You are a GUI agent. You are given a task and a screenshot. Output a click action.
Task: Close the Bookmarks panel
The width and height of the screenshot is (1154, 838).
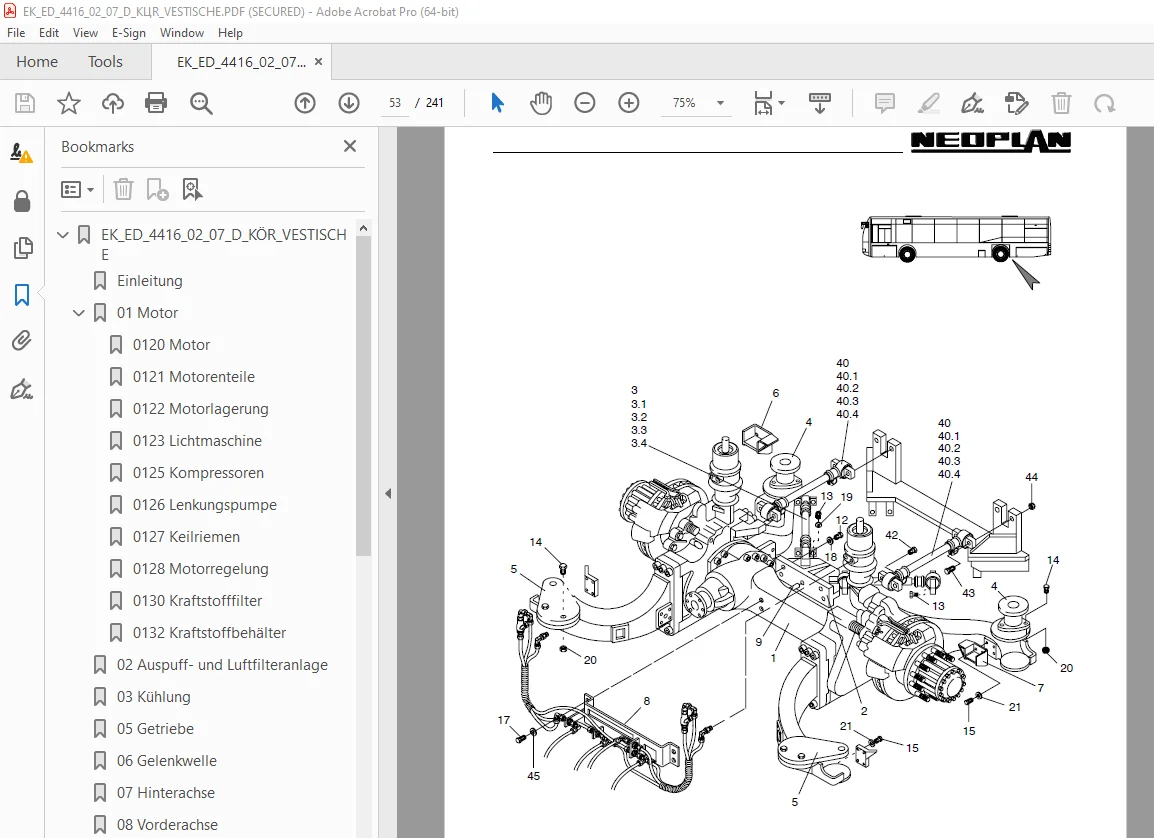point(350,146)
